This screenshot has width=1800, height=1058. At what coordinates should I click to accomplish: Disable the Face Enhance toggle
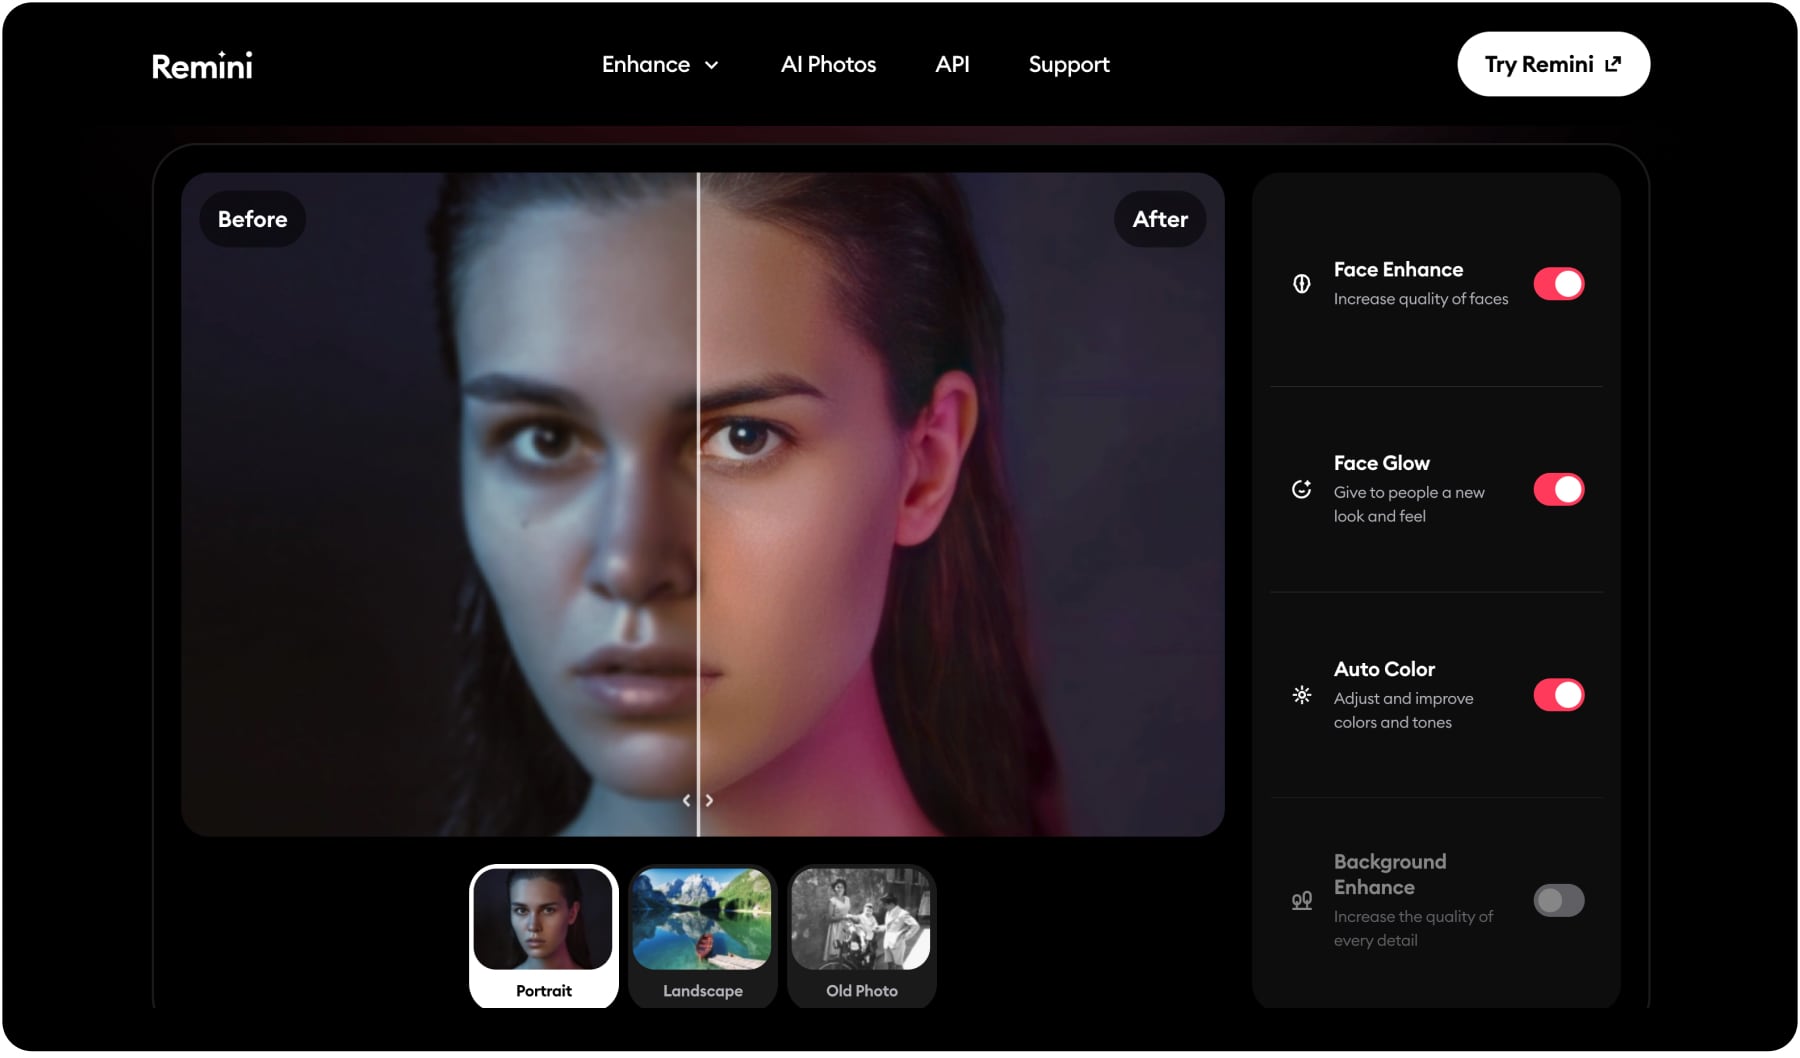[x=1557, y=283]
